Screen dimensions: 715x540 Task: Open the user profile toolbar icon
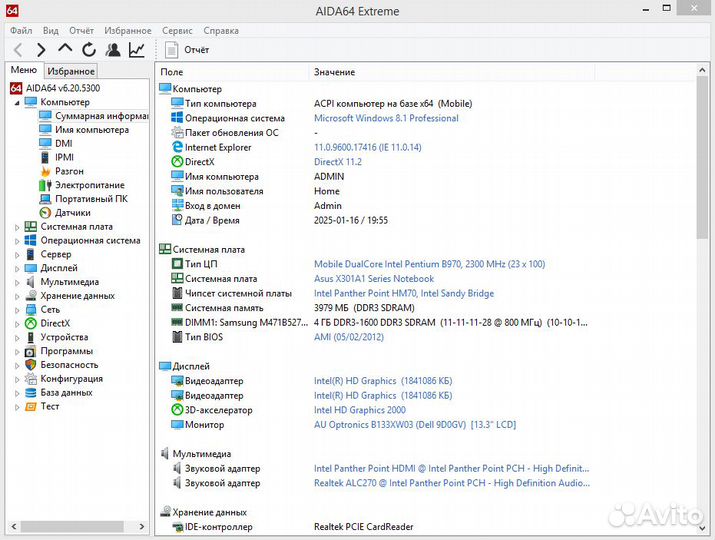(113, 50)
